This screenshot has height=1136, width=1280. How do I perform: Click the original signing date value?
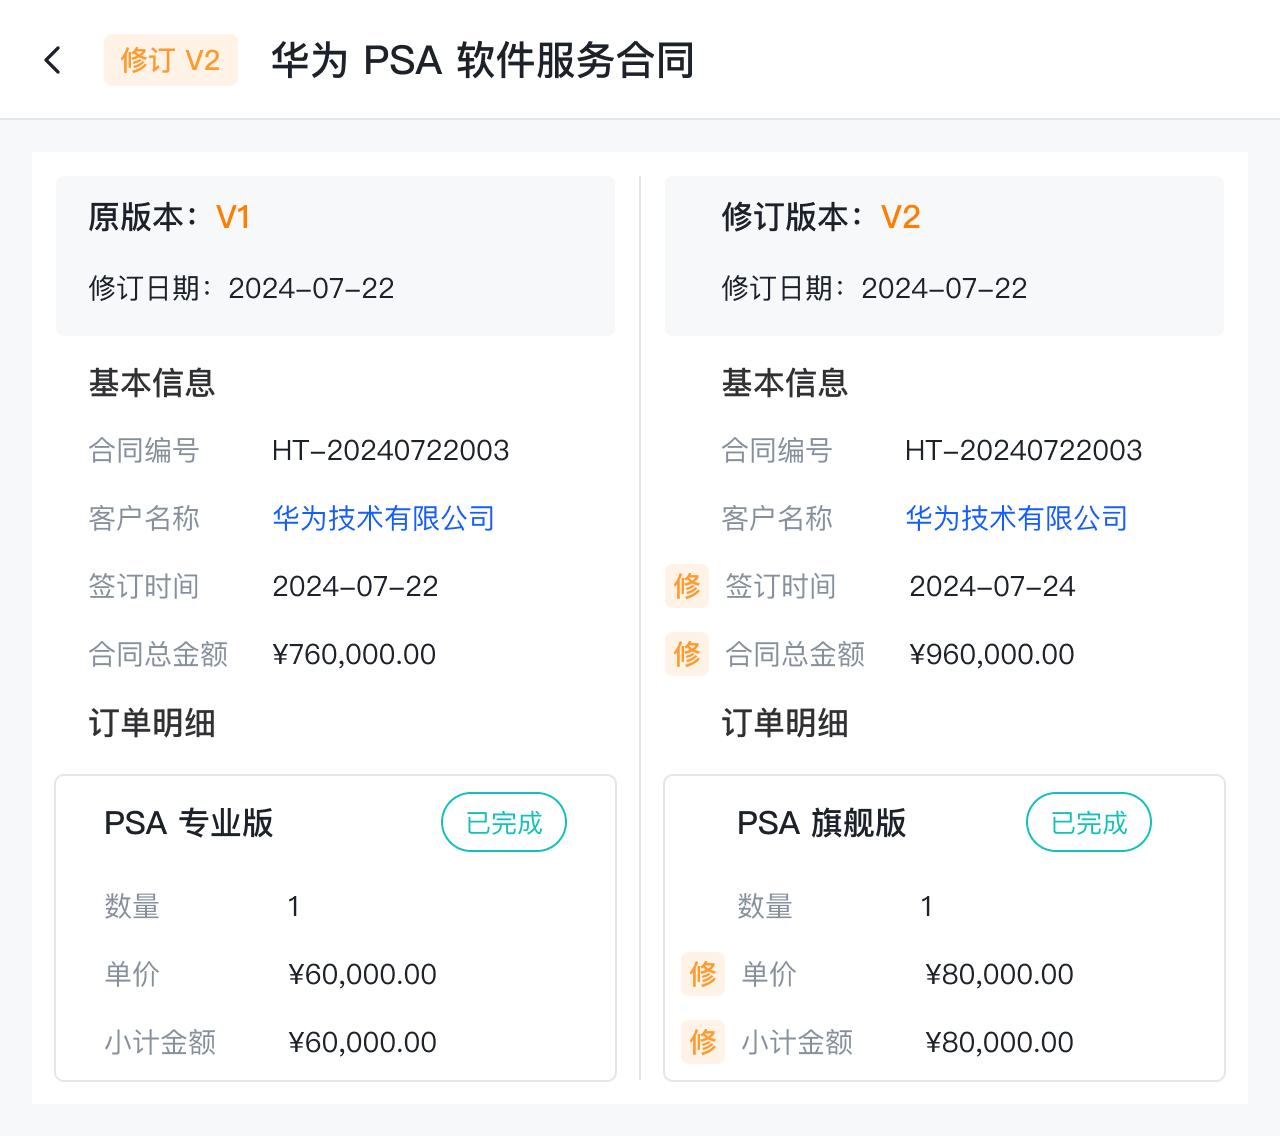pos(355,586)
